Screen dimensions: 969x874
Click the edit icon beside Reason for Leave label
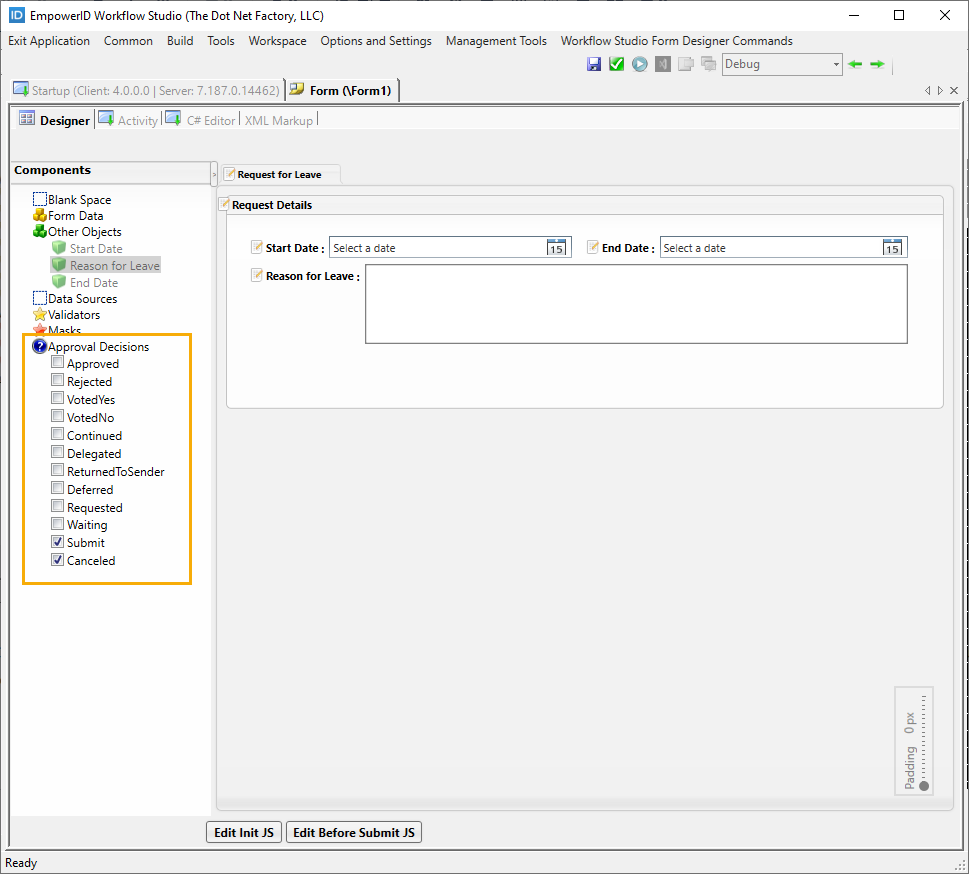(257, 275)
